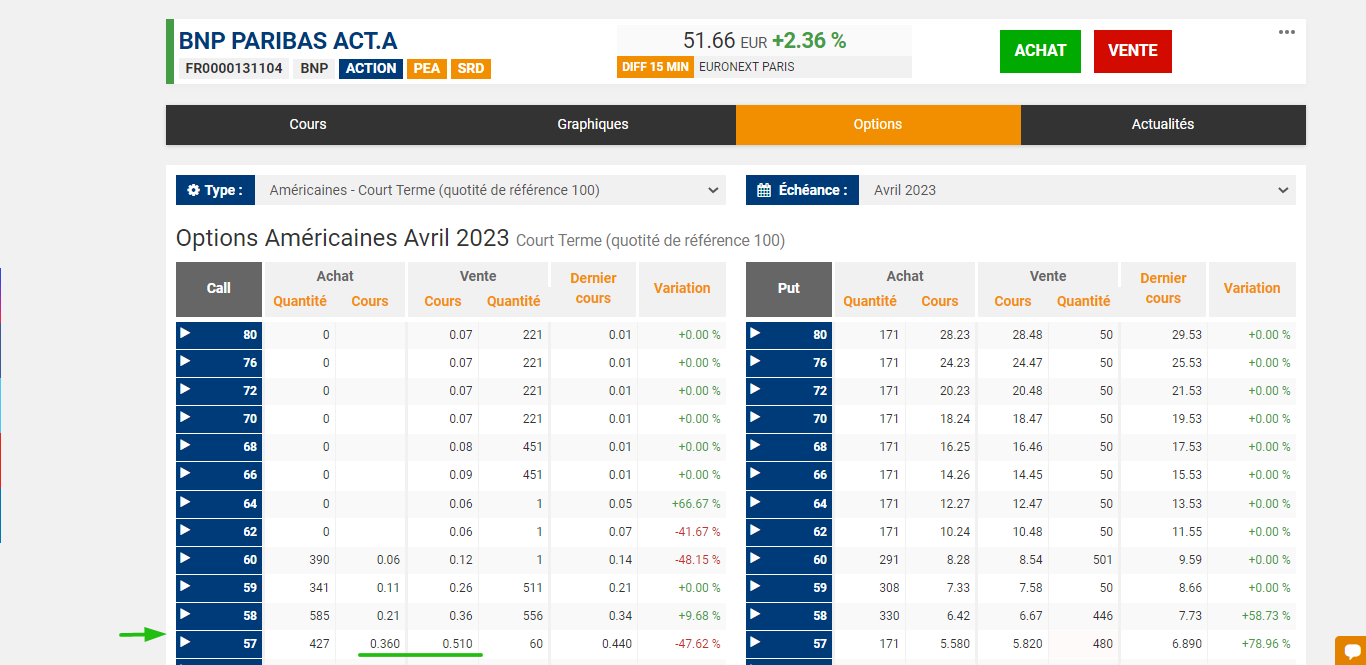The width and height of the screenshot is (1366, 665).
Task: Click the arrow icon on Call 80 row
Action: coord(184,333)
